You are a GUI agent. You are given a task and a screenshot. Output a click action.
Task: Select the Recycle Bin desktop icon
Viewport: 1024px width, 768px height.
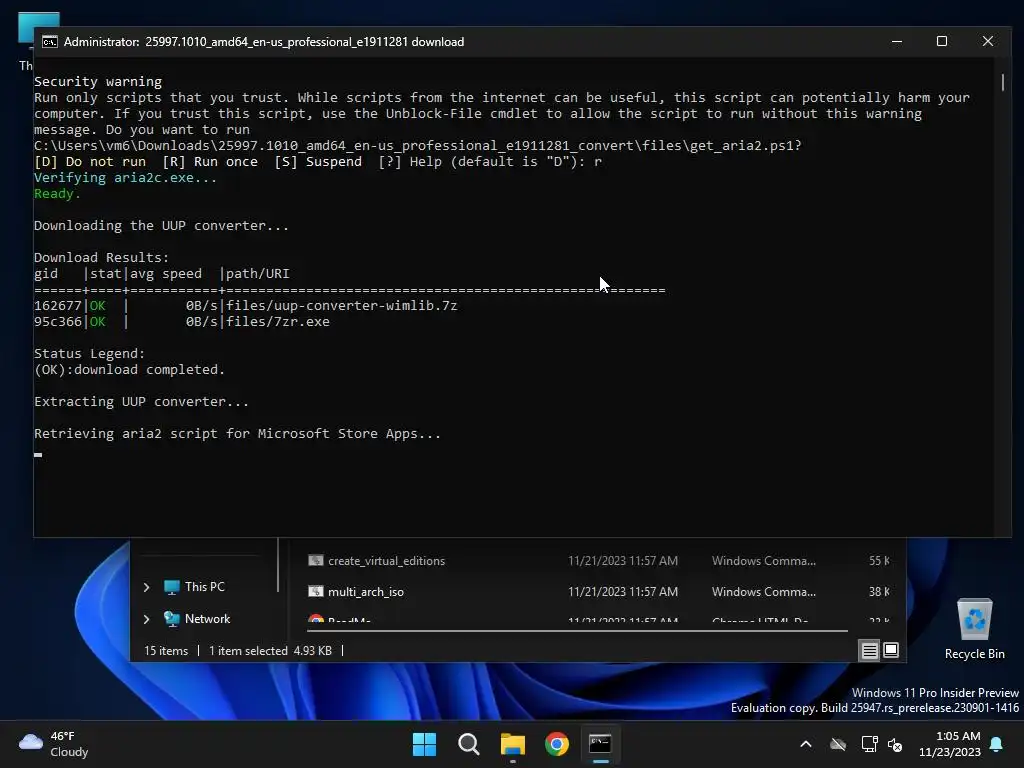coord(974,630)
